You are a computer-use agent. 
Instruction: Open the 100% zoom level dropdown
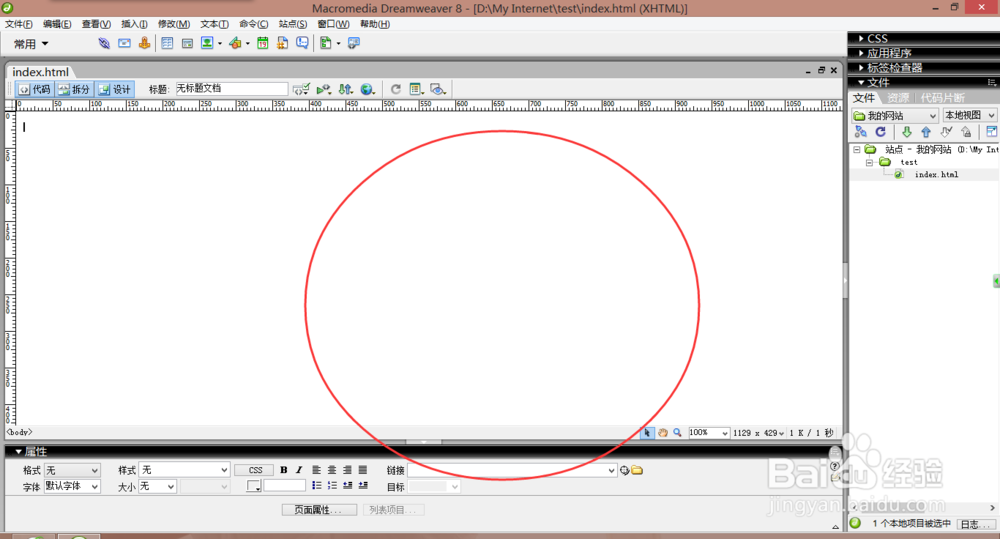(709, 432)
